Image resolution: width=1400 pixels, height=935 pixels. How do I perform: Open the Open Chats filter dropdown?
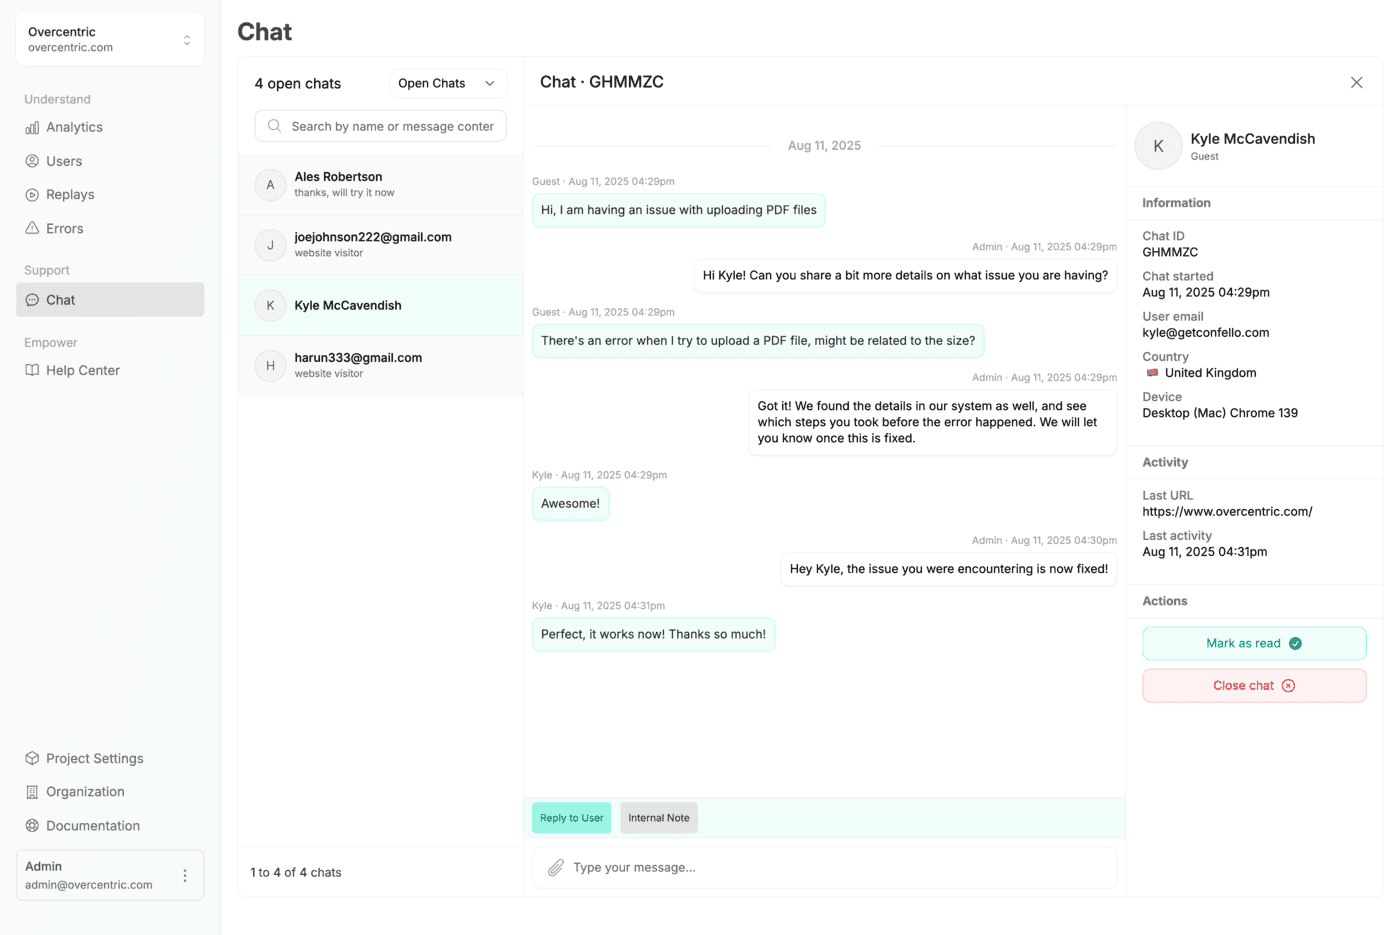coord(447,84)
